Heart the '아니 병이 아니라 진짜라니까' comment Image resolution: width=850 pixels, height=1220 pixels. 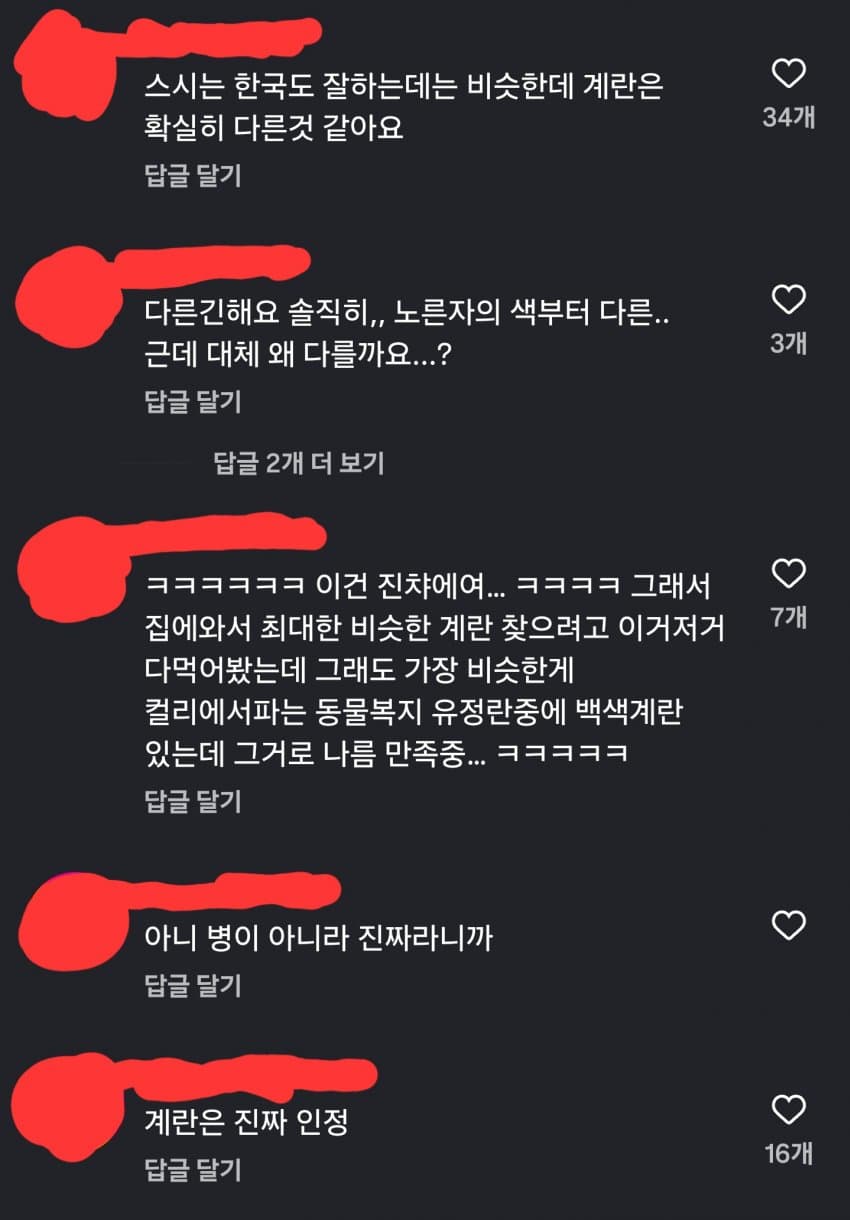(x=789, y=925)
